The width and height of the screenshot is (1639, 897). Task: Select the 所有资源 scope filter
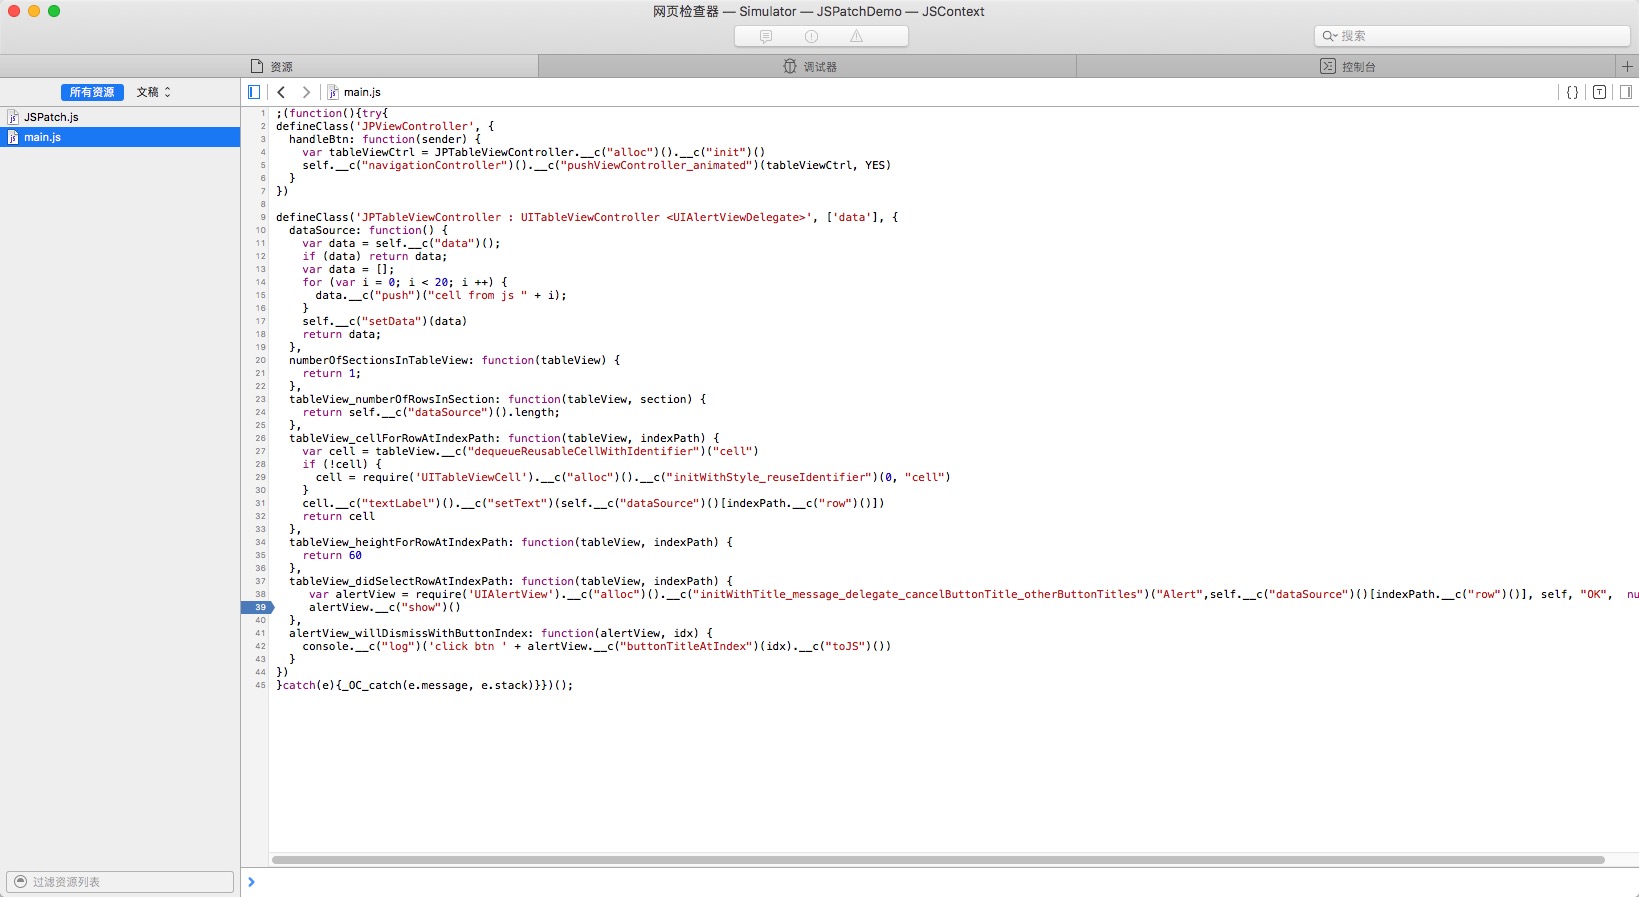coord(92,92)
